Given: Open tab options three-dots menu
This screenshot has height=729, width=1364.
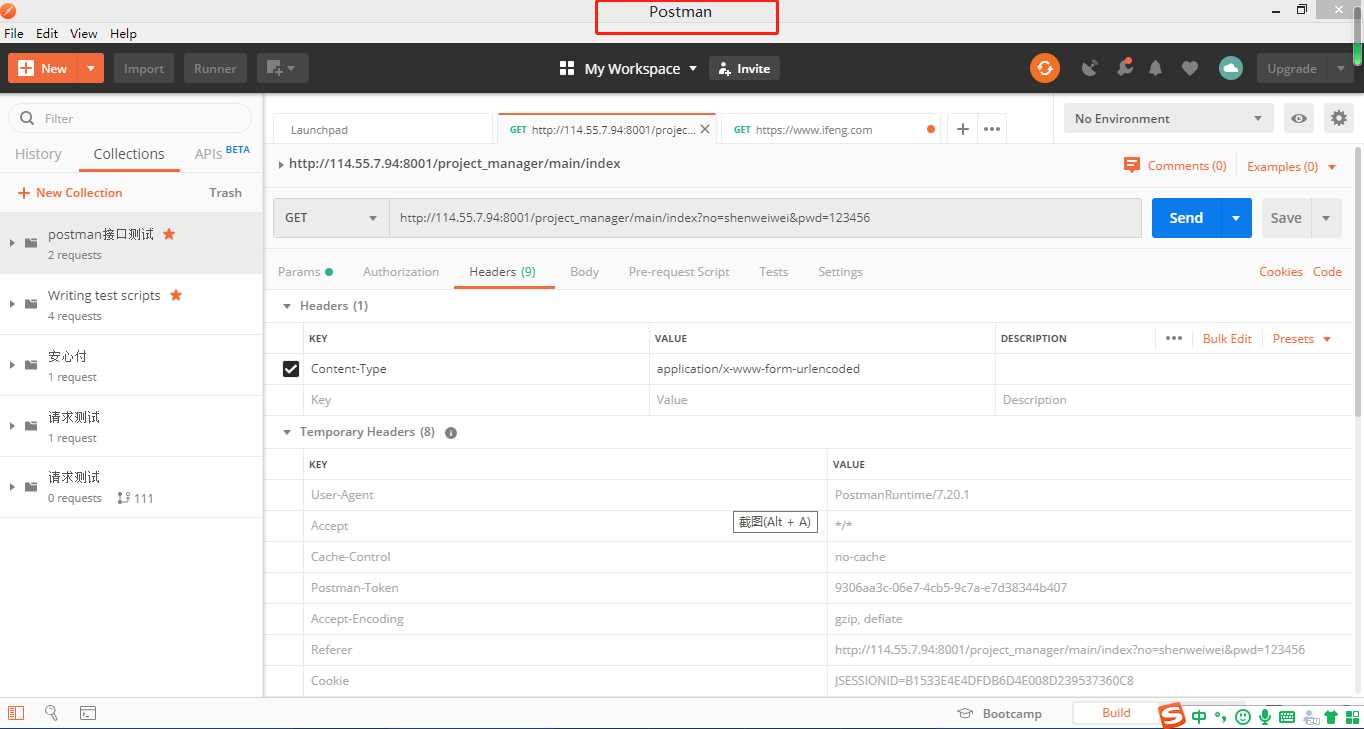Looking at the screenshot, I should 992,129.
